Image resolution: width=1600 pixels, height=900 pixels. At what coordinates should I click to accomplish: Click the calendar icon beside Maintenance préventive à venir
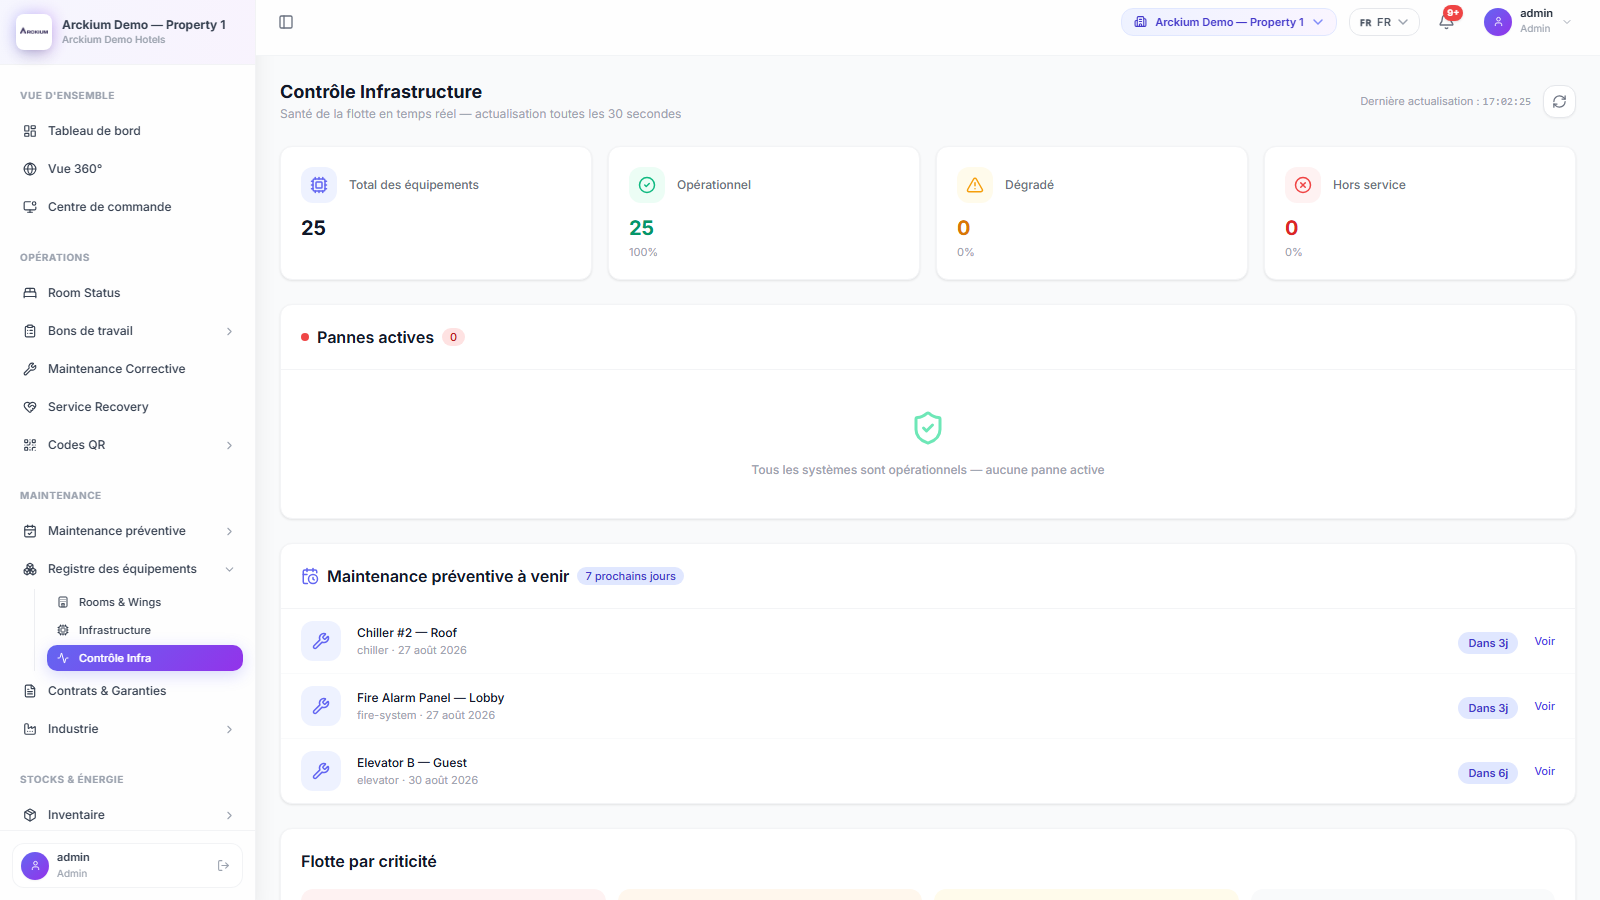(x=310, y=577)
